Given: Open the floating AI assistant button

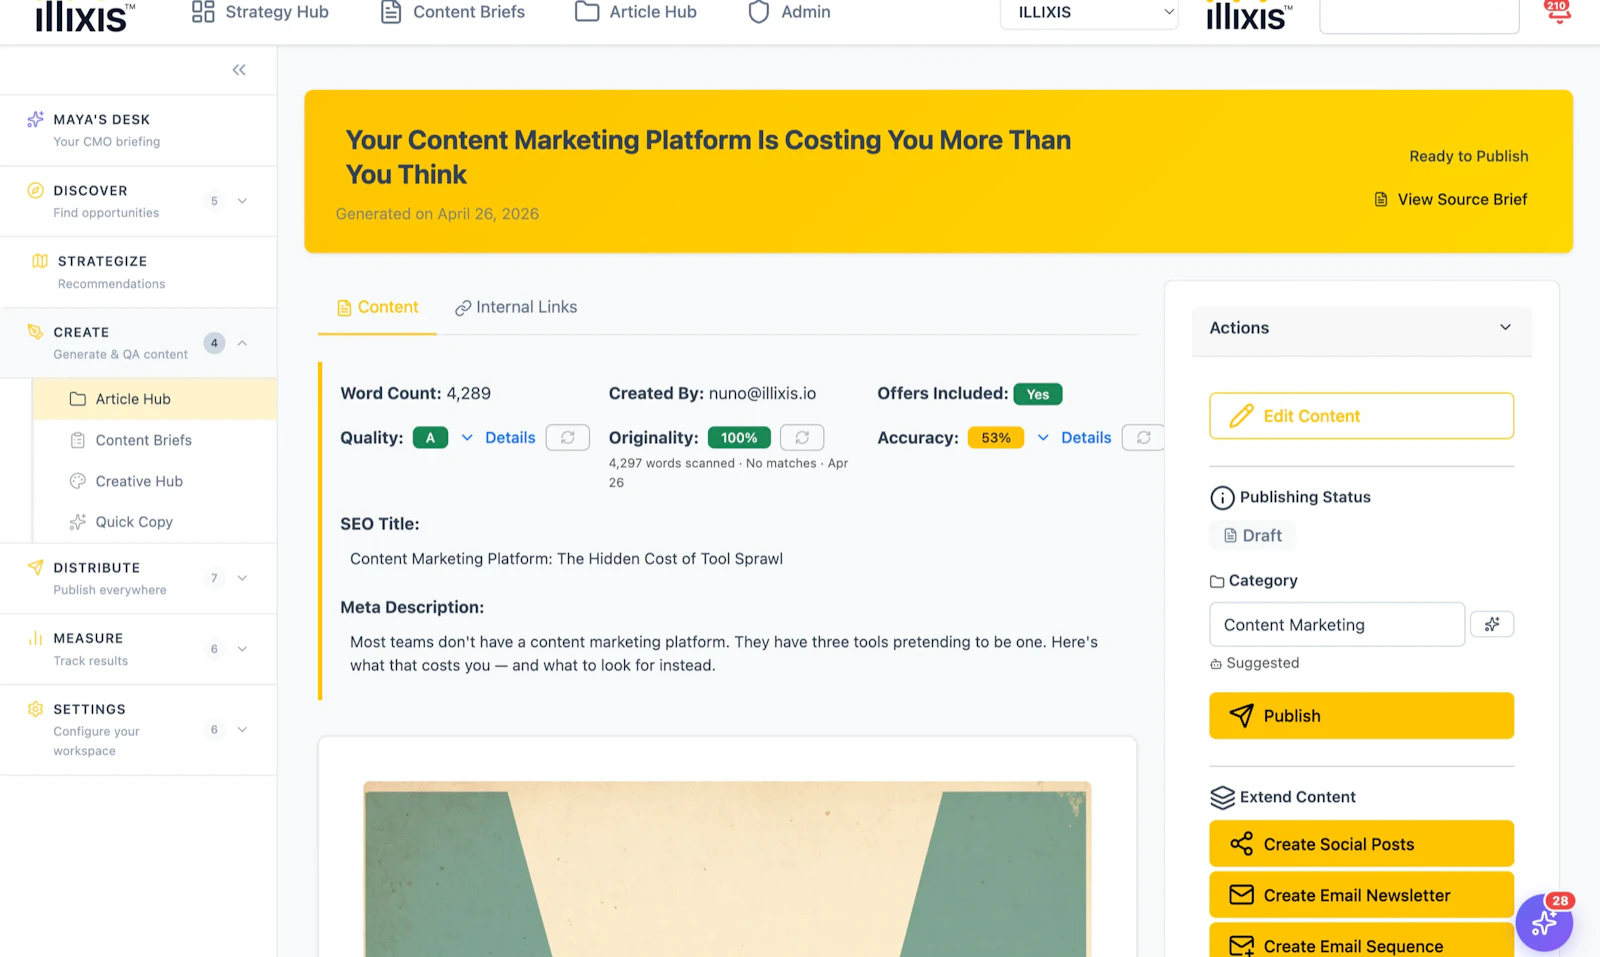Looking at the screenshot, I should pos(1544,922).
